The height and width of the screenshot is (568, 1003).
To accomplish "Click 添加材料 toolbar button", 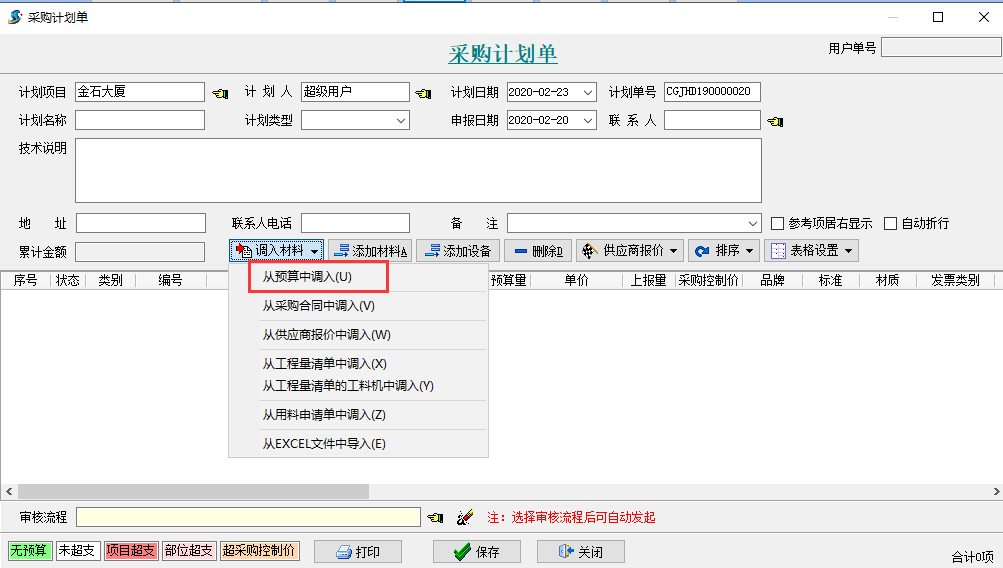I will coord(369,250).
